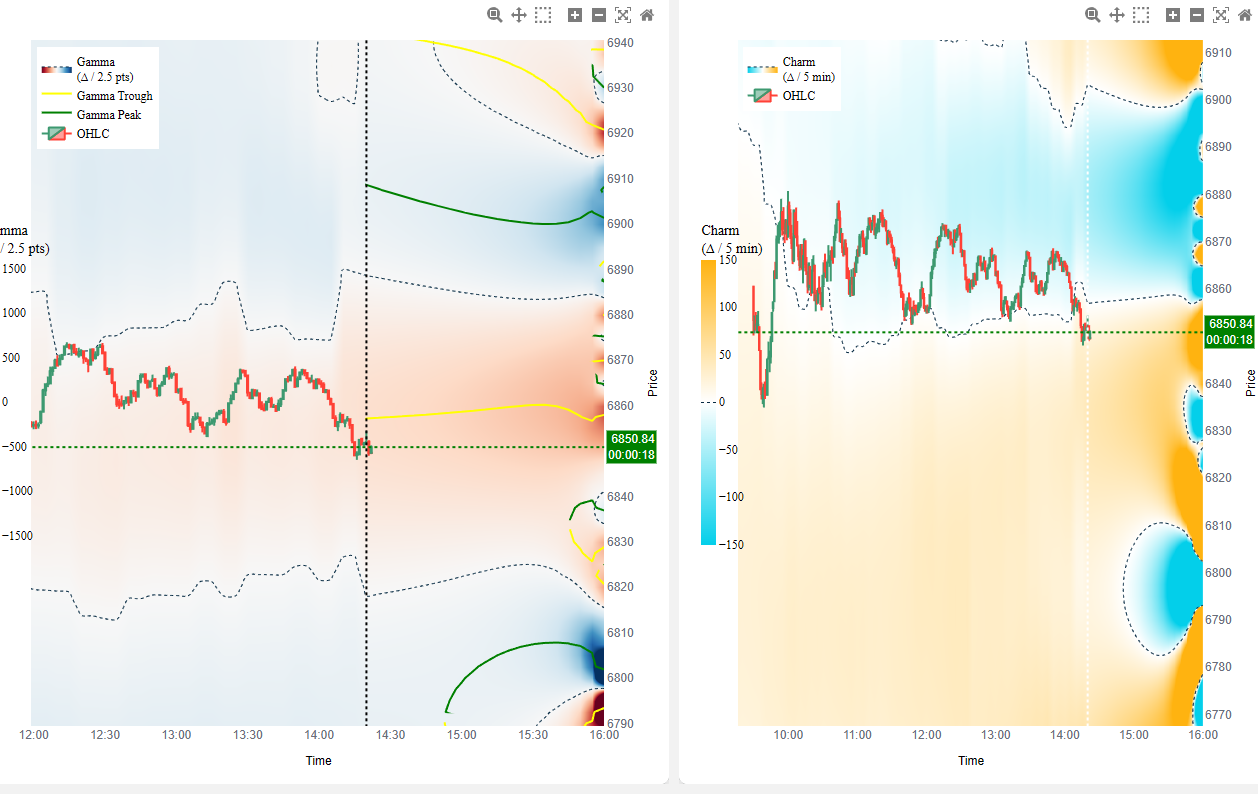Activate the Pan tool on Gamma chart

[x=519, y=15]
